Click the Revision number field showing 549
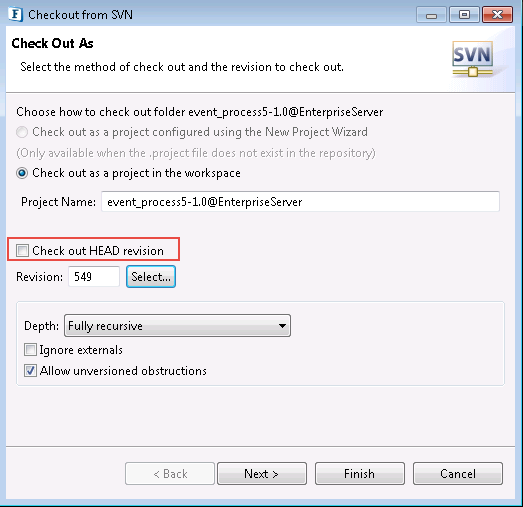 click(x=94, y=277)
